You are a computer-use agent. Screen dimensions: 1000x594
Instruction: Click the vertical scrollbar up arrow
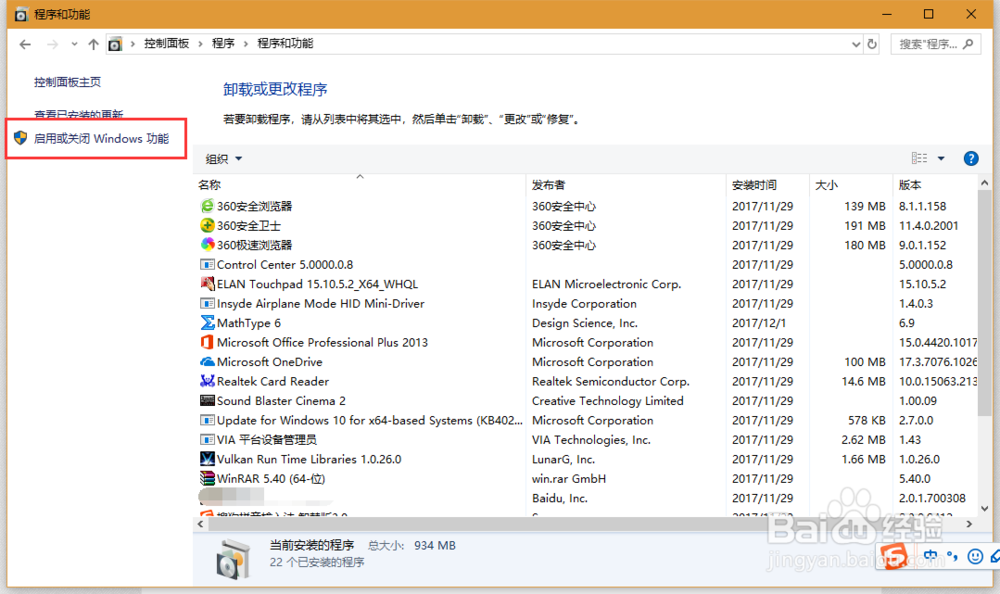984,184
